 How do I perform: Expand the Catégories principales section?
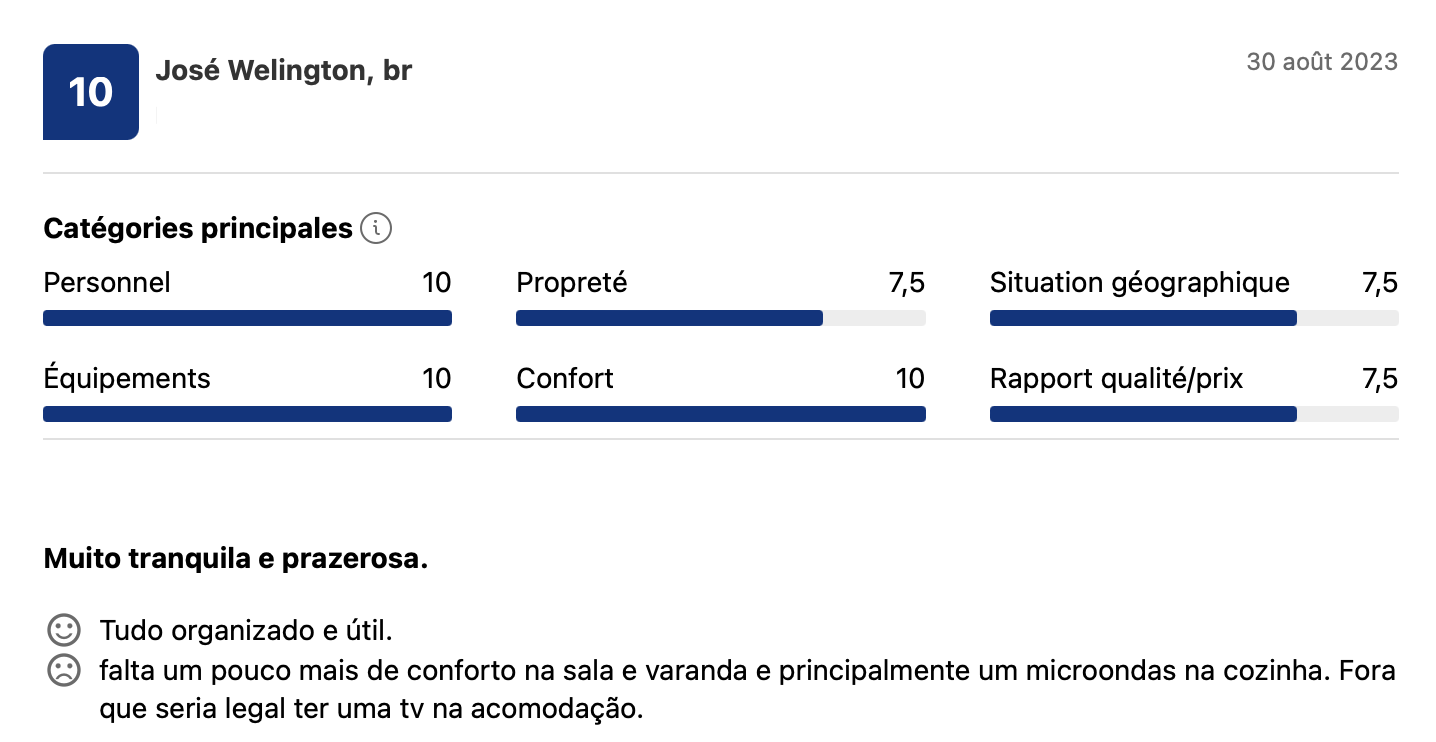[197, 228]
